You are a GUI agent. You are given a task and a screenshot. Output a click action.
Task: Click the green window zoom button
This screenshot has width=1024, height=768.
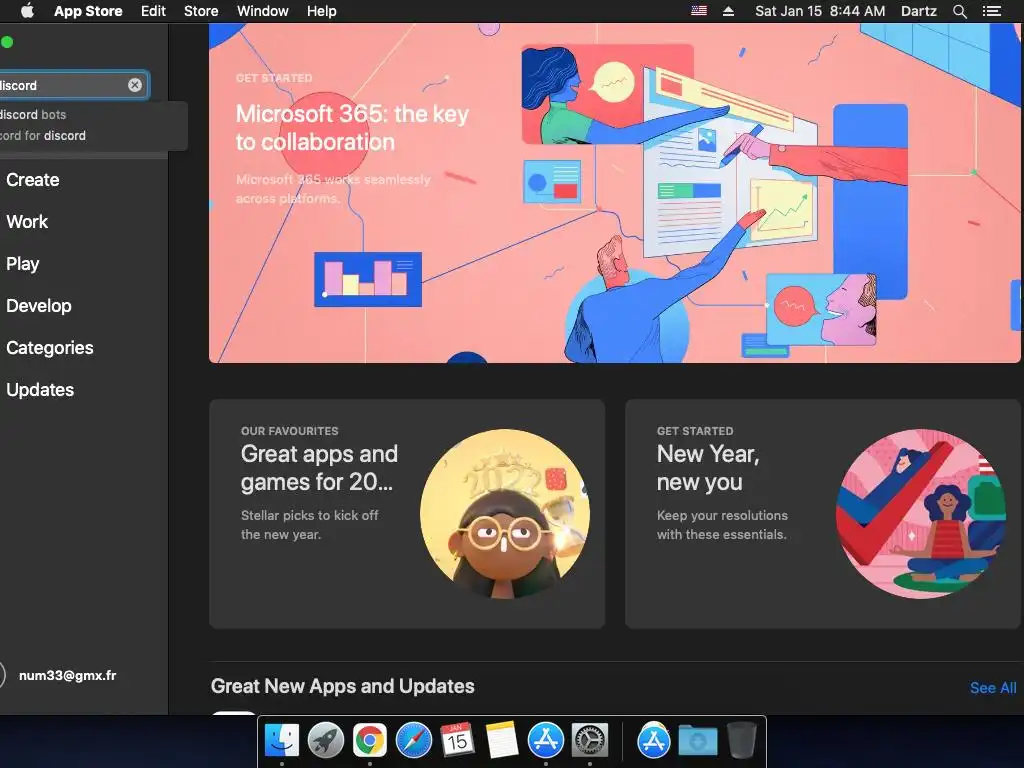pos(7,42)
